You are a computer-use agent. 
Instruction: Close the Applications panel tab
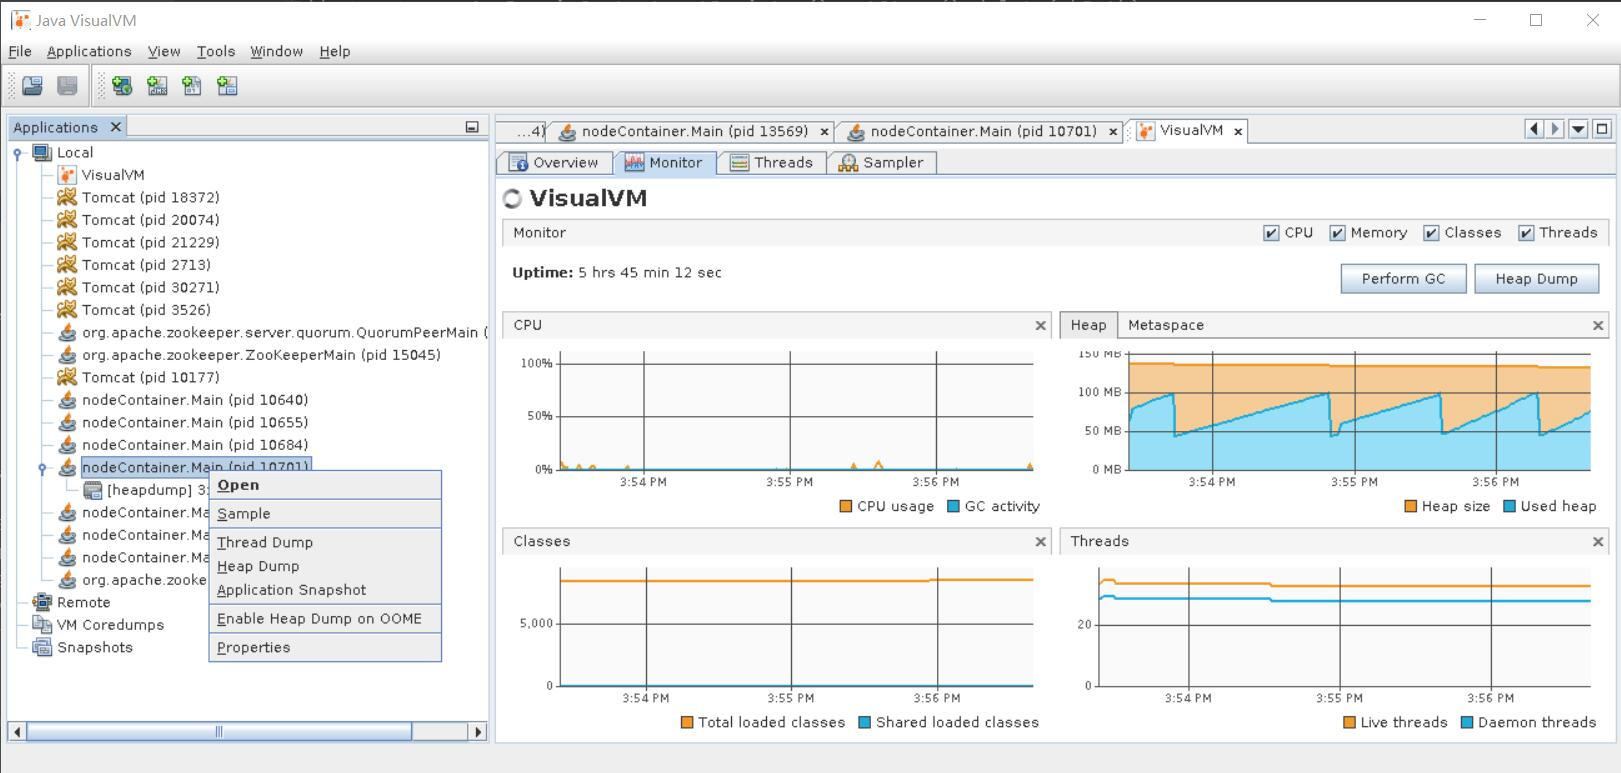coord(116,127)
